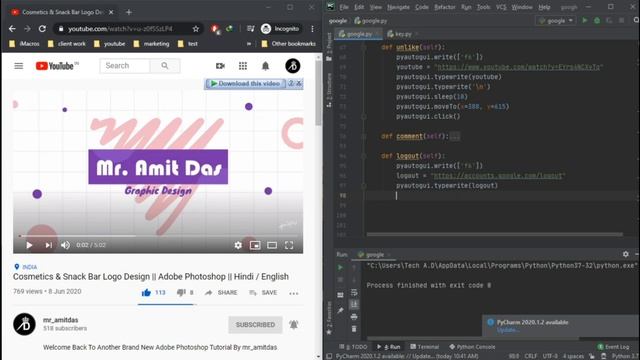
Task: Open PyCharm Search Everywhere magnifier
Action: tap(636, 20)
